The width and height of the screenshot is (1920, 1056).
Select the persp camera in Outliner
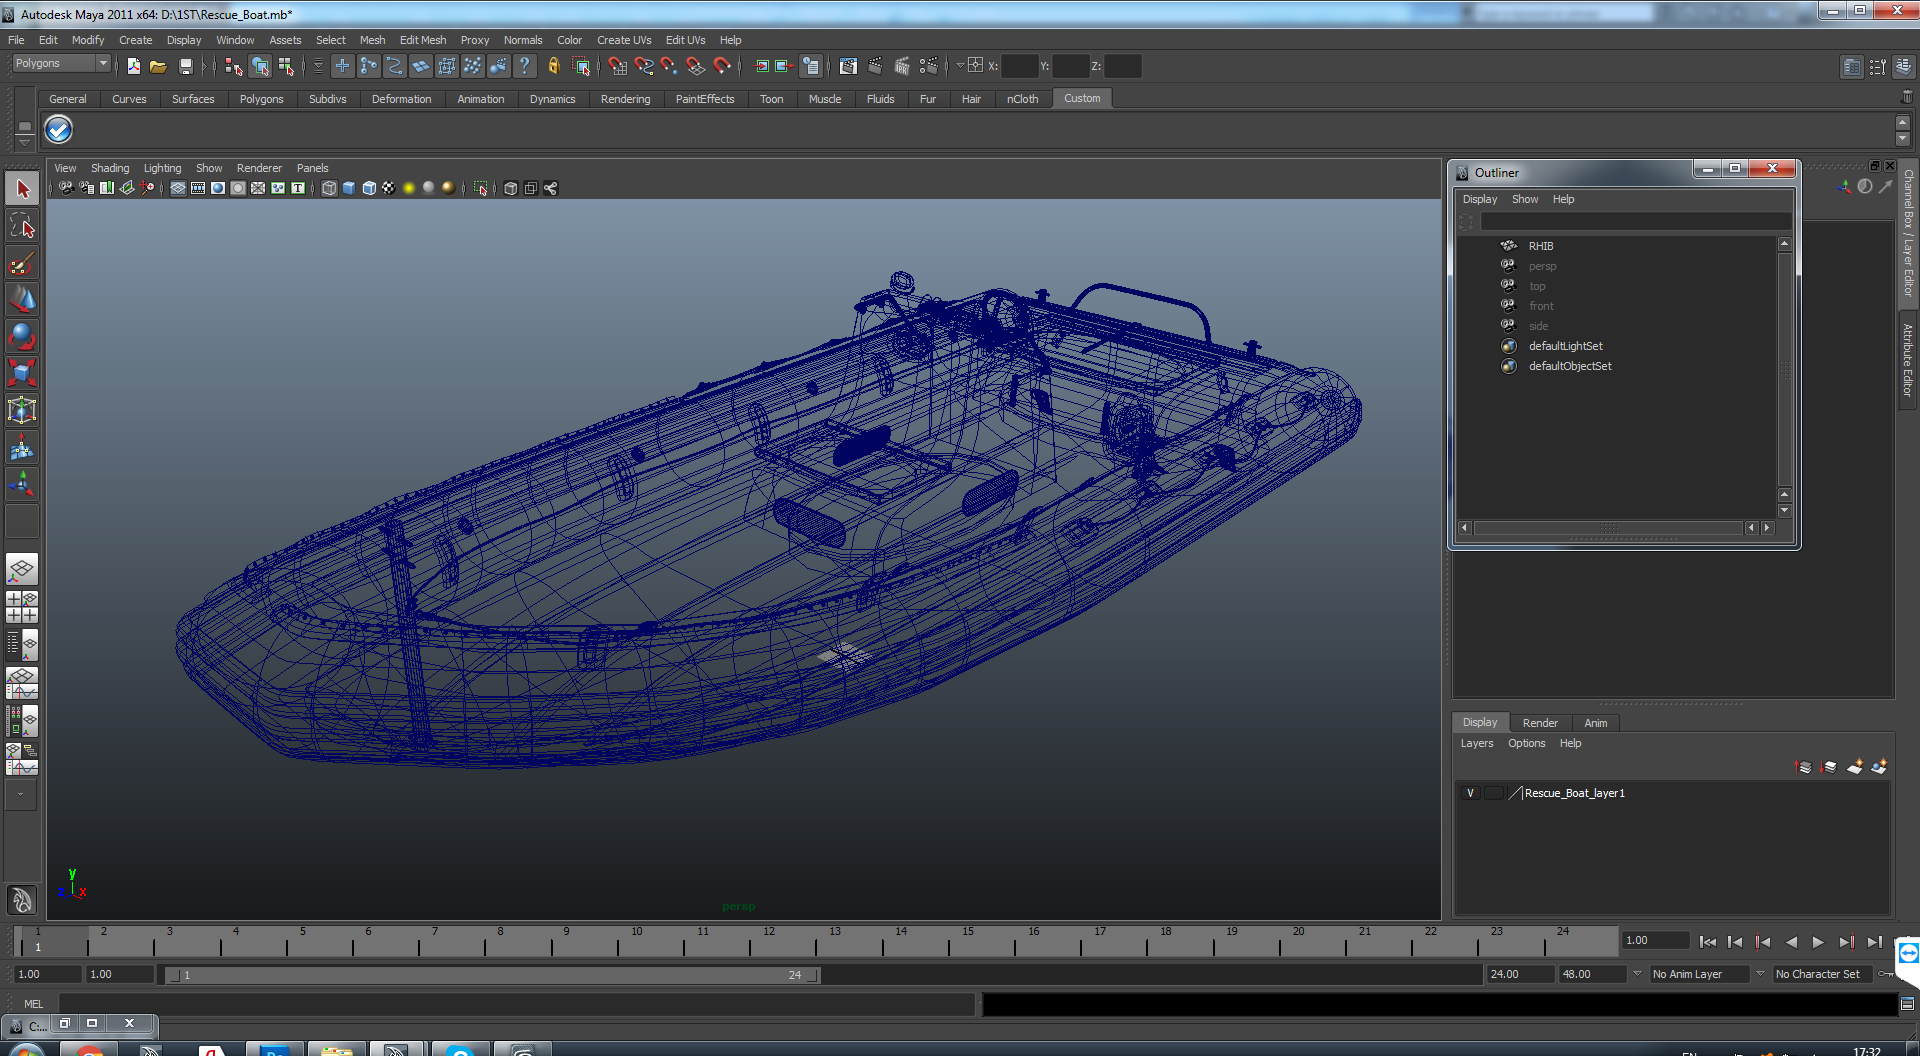(1542, 266)
